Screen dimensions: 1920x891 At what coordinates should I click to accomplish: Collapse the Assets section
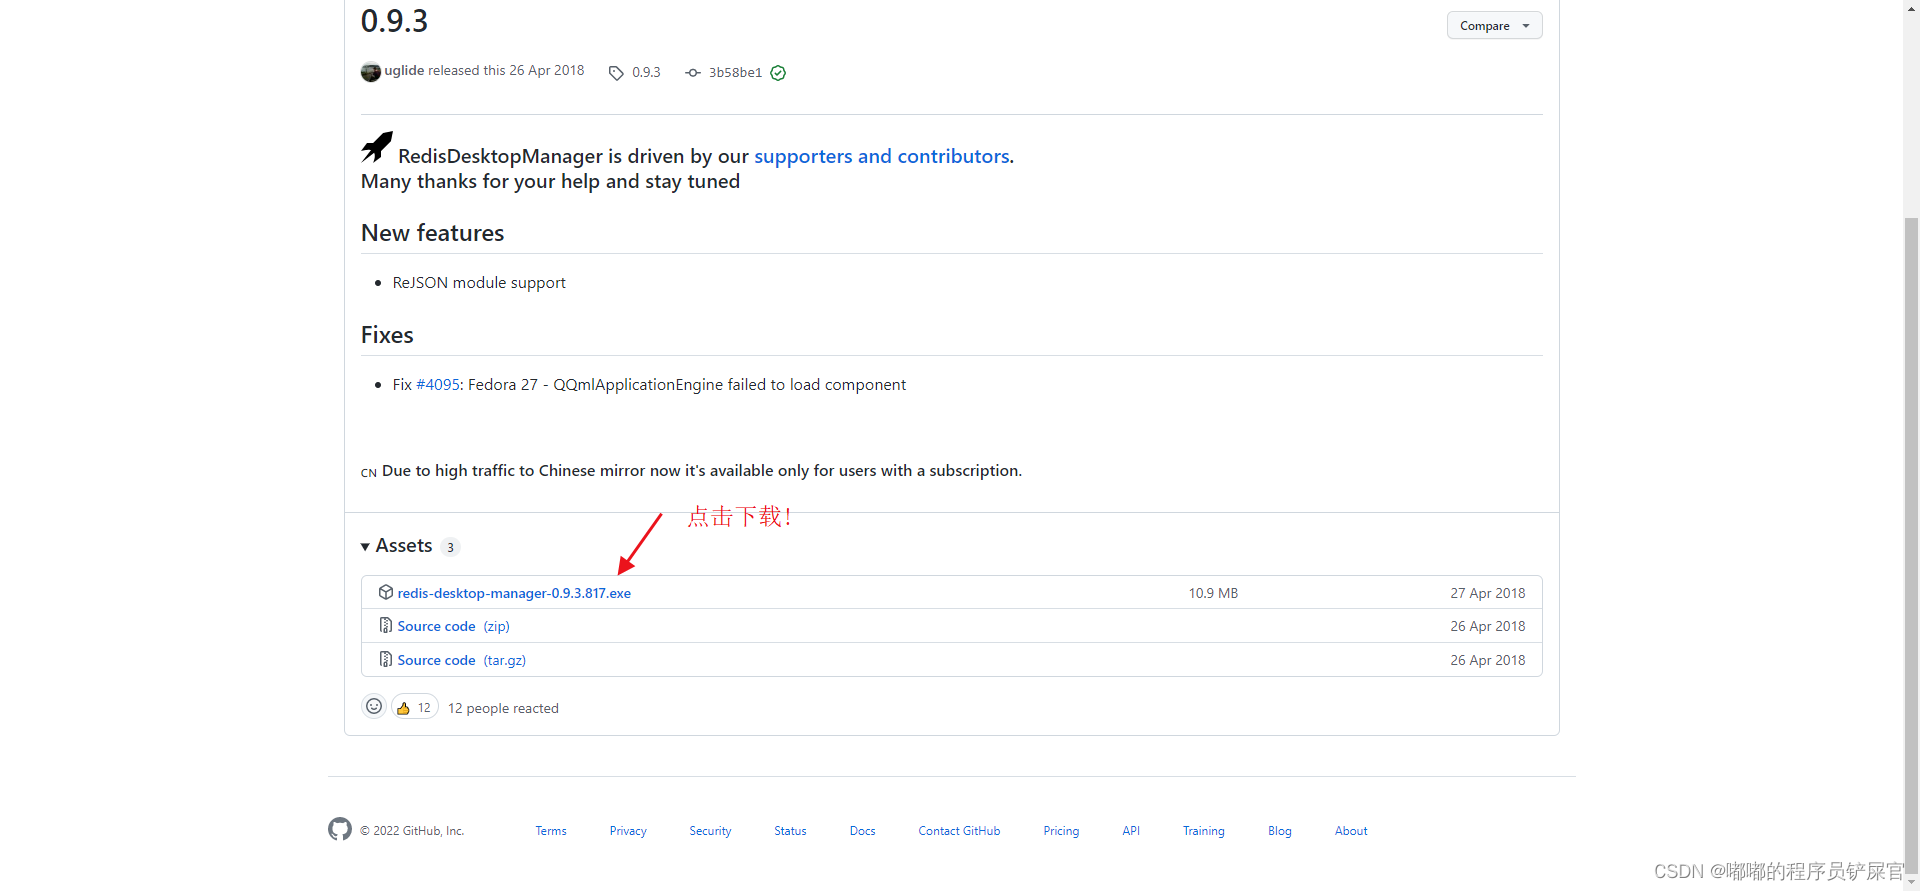[x=397, y=546]
